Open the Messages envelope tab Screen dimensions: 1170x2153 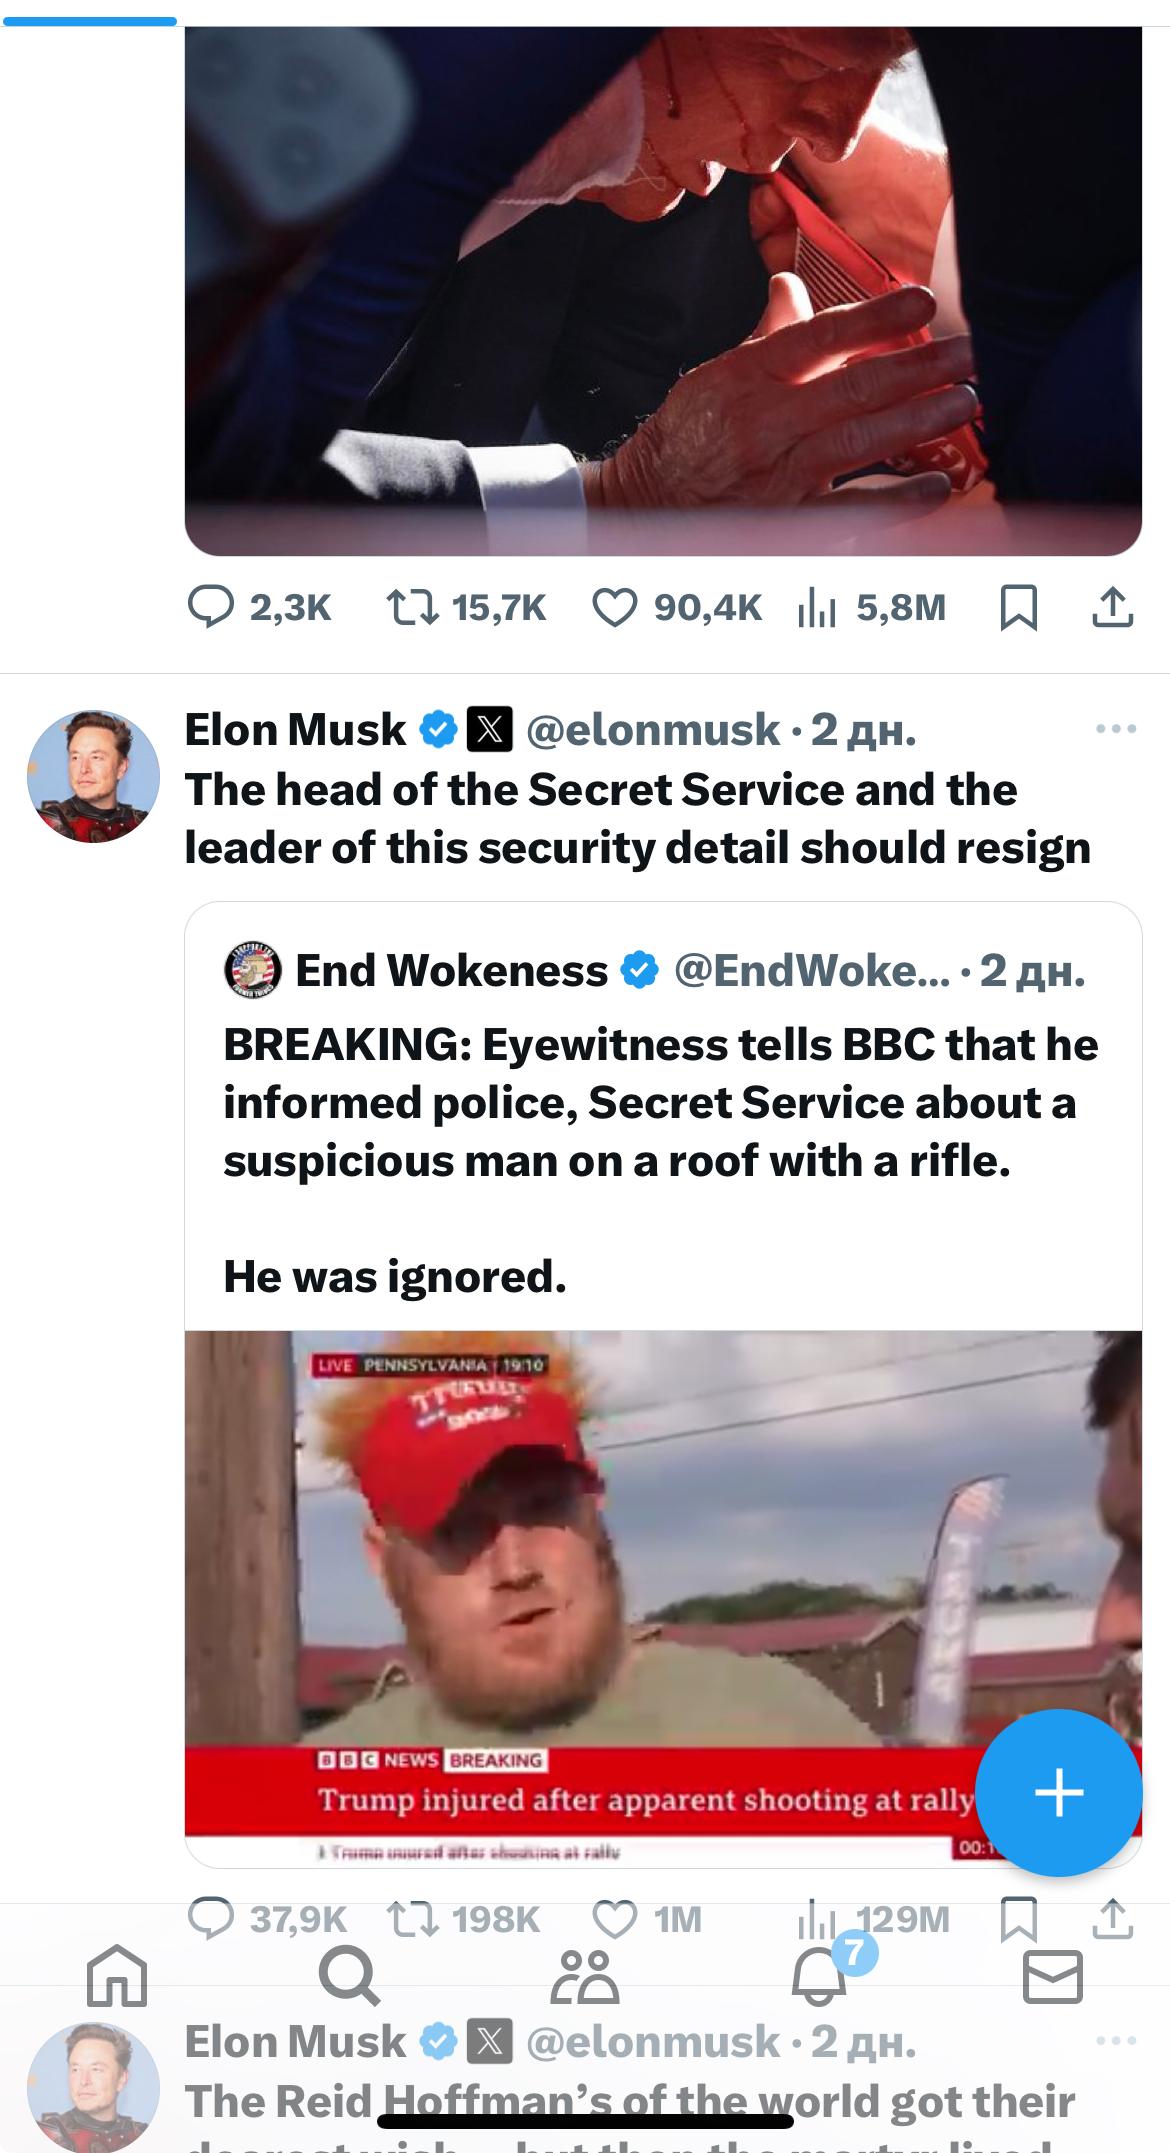[x=1053, y=1976]
